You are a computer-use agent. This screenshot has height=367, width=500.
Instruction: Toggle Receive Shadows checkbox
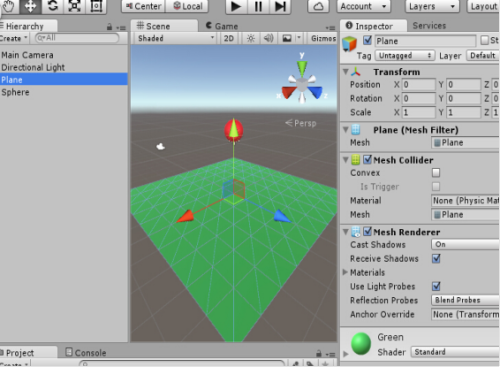436,259
